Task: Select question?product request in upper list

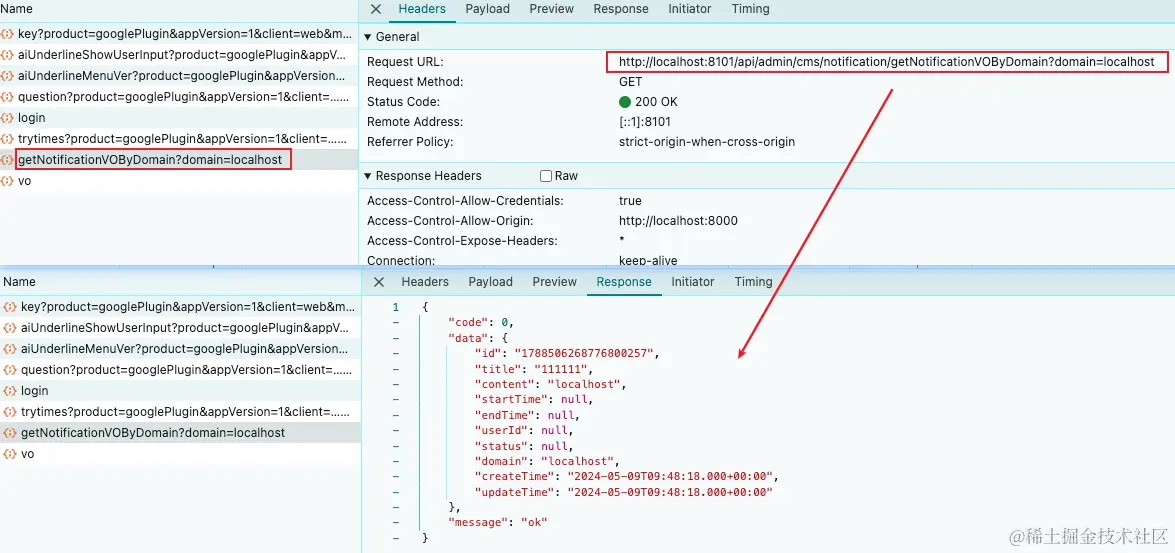Action: (180, 97)
